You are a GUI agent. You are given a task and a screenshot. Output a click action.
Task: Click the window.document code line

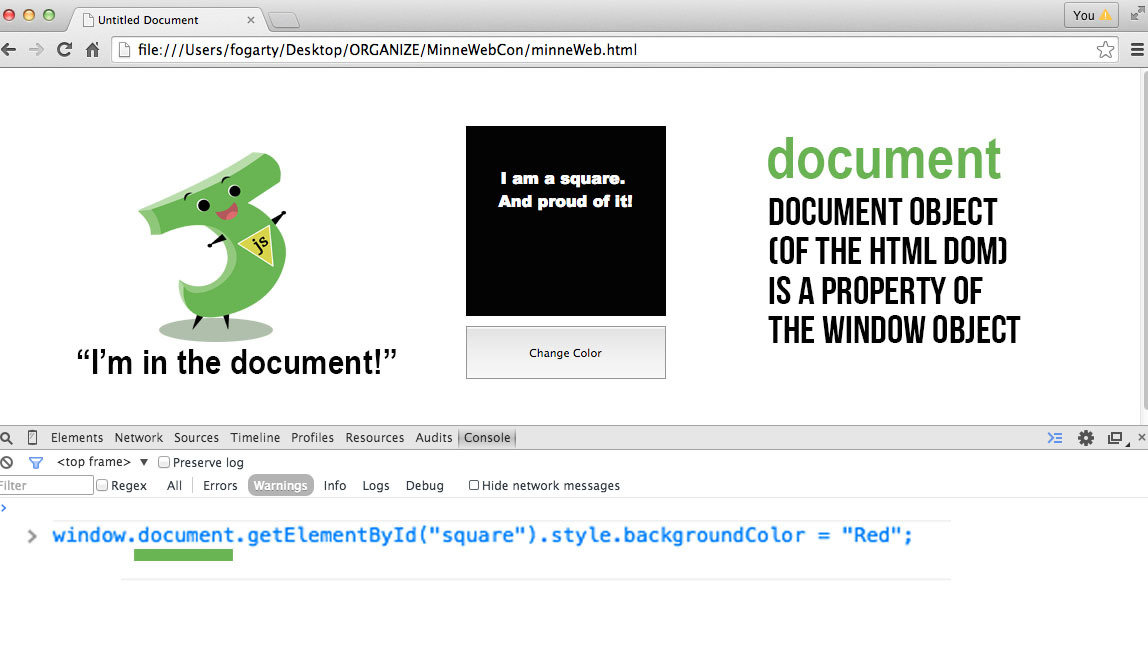[482, 535]
